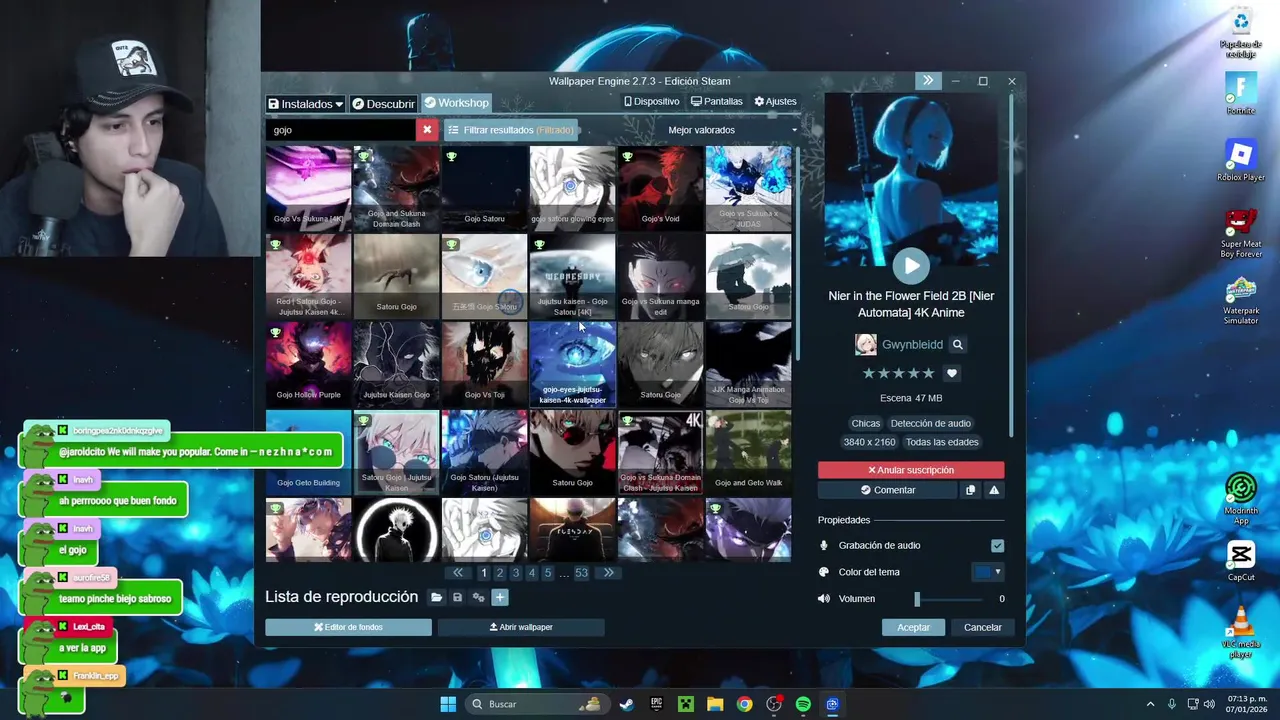
Task: Toggle Filtrar resultados filter panel
Action: coord(510,130)
